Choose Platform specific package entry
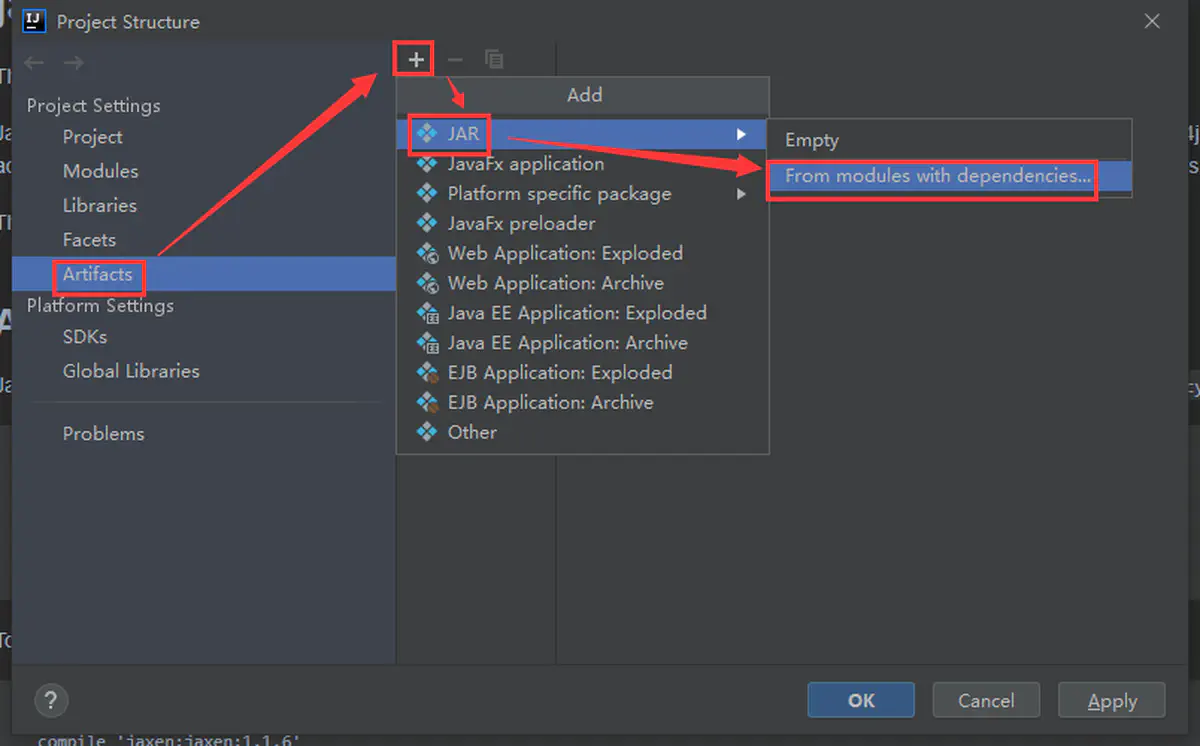This screenshot has height=746, width=1200. [x=583, y=194]
